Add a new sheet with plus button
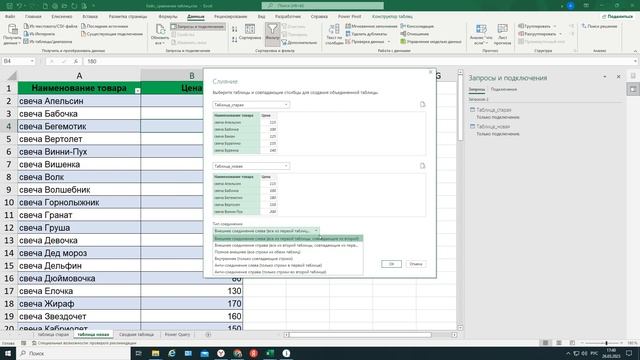The width and height of the screenshot is (640, 360). [x=208, y=335]
